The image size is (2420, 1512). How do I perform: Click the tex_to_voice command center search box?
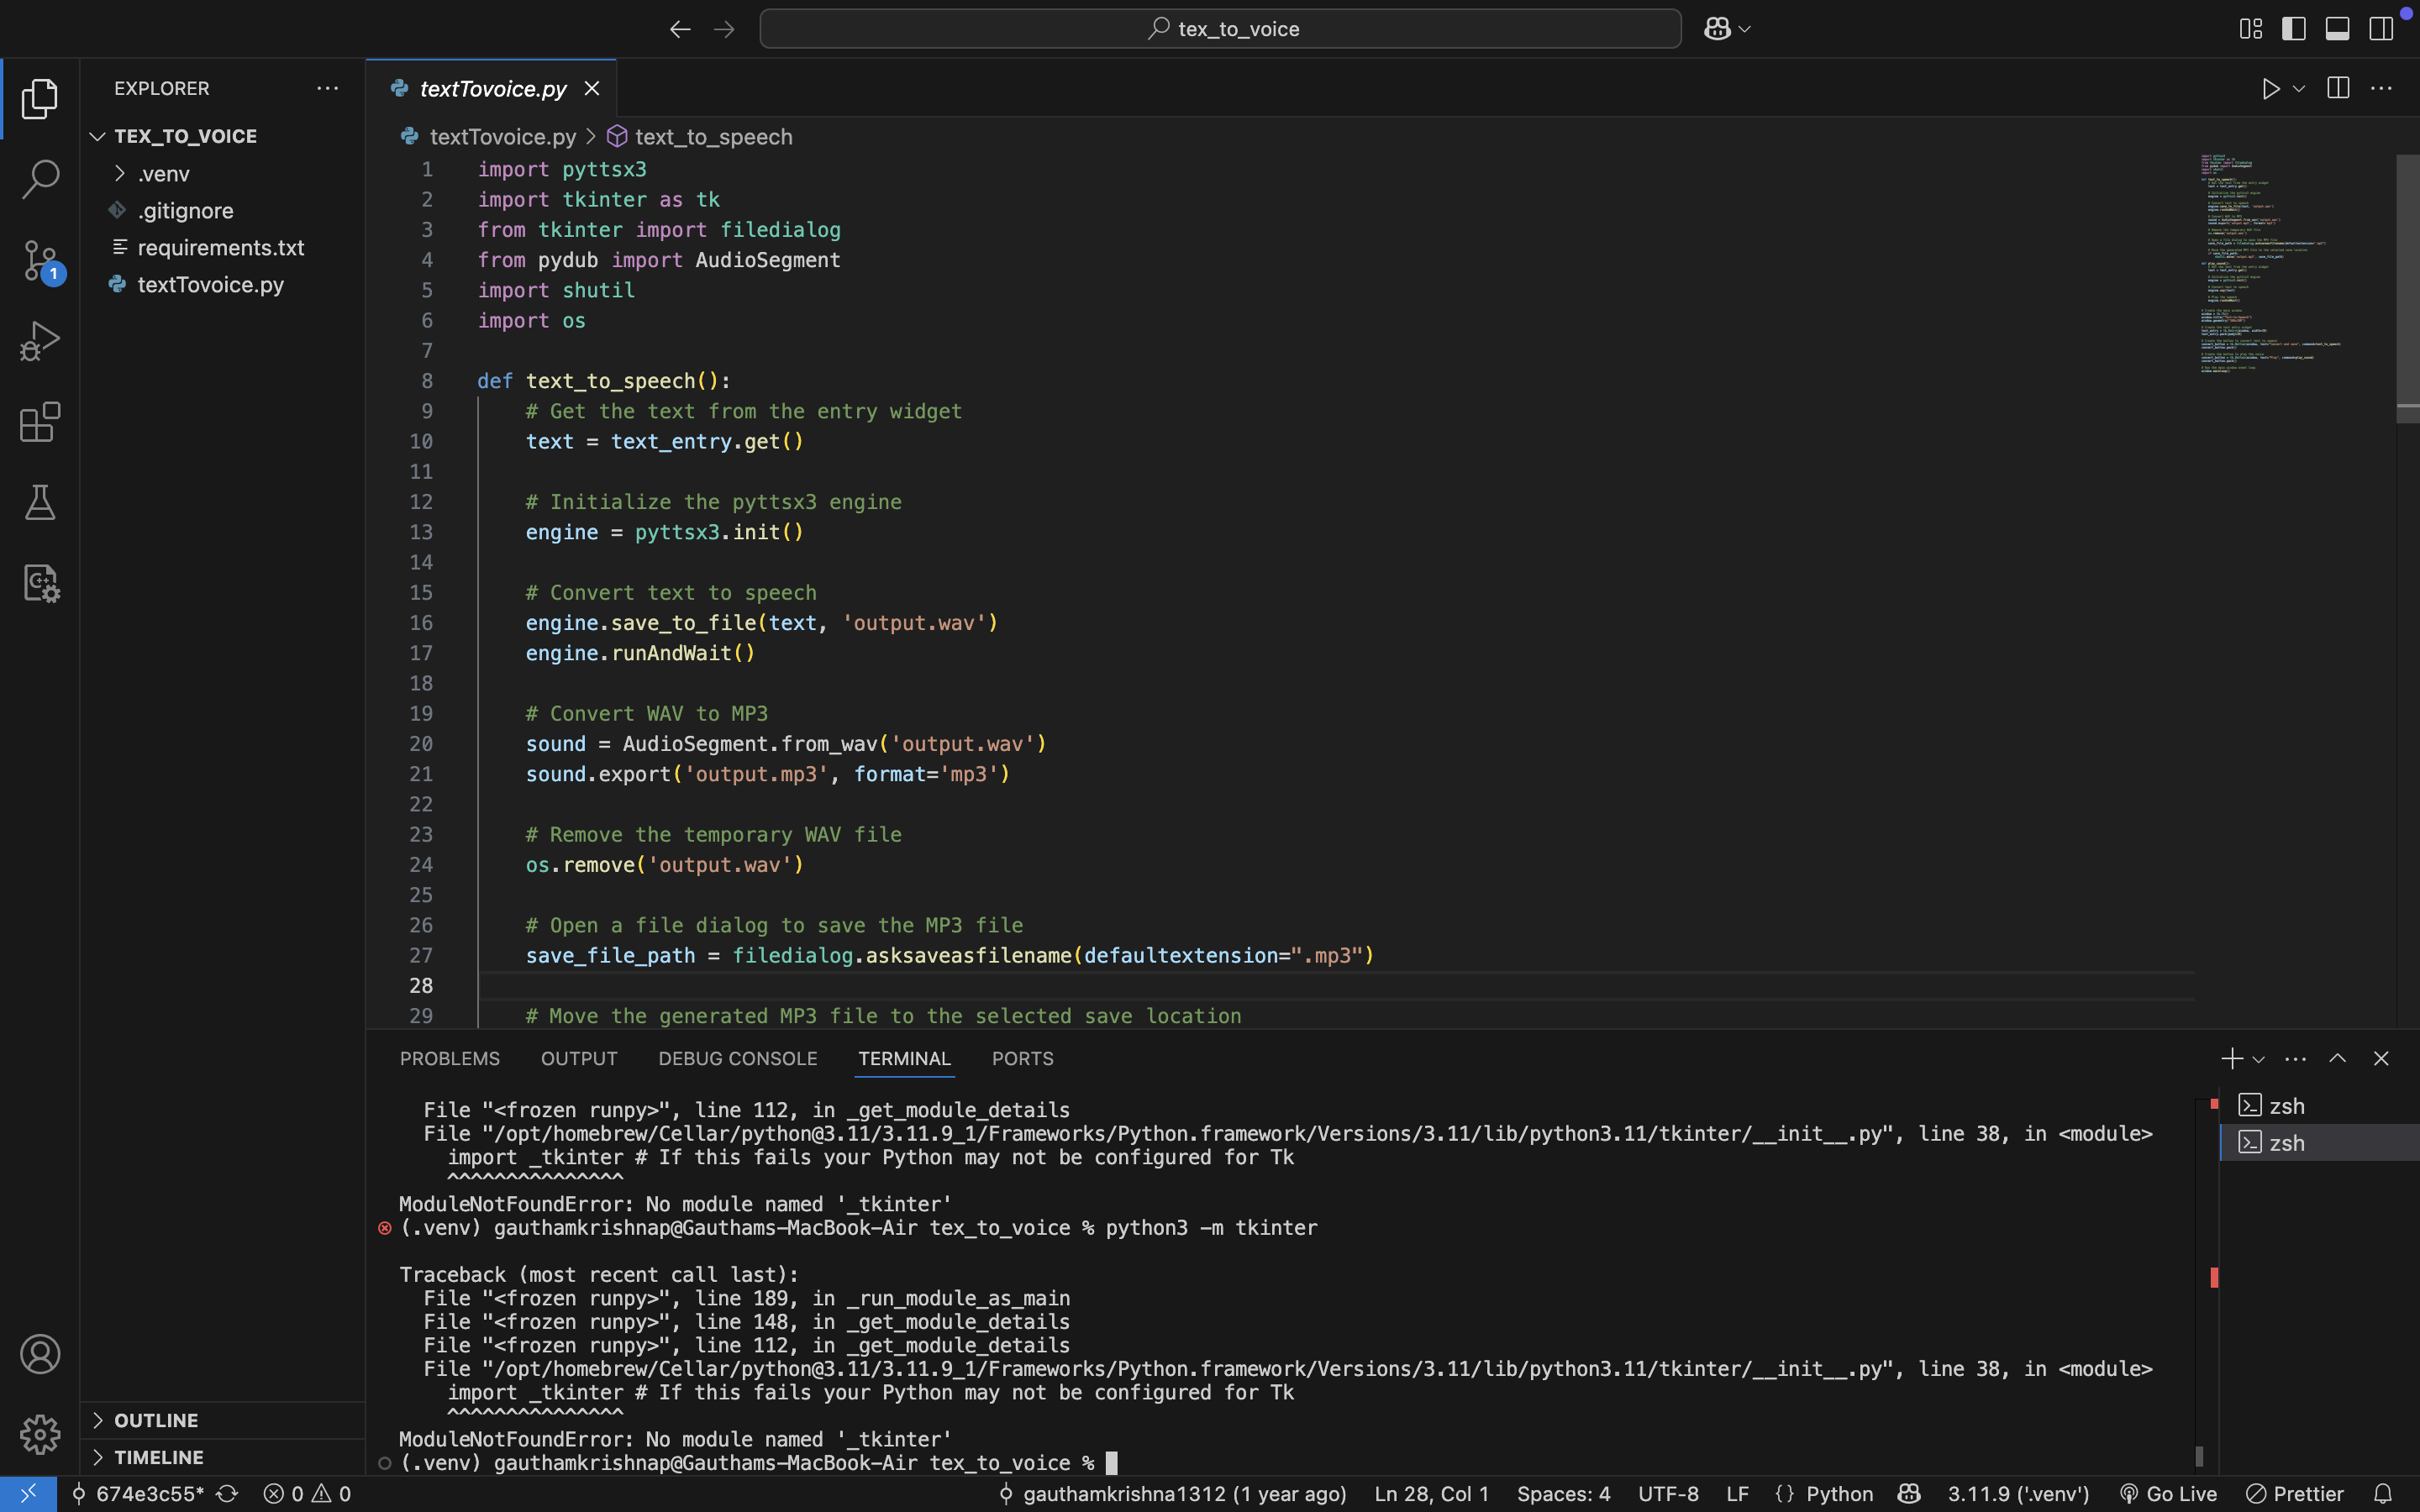[x=1220, y=29]
